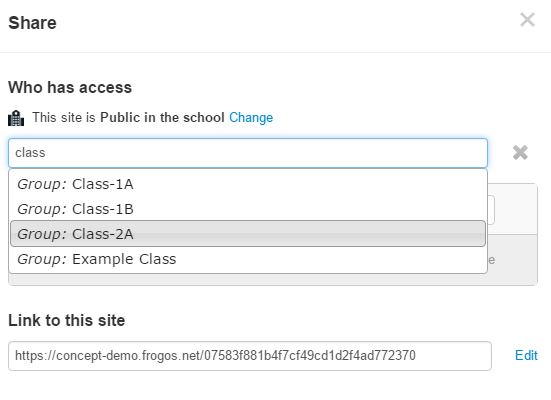Click the 'Public in the school' status text
The width and height of the screenshot is (551, 400).
[162, 117]
